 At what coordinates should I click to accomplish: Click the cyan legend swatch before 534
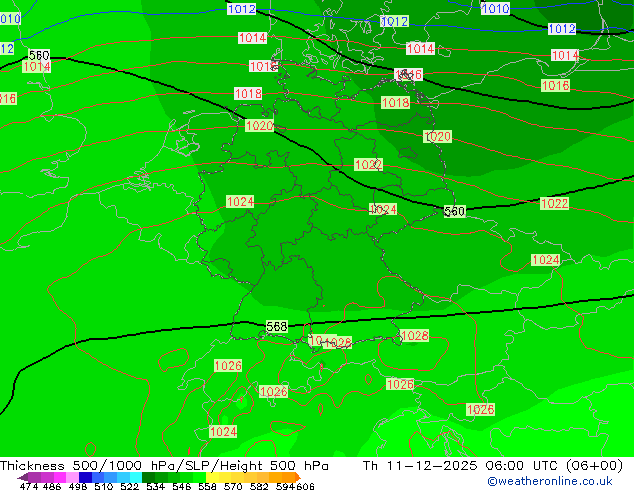click(136, 477)
